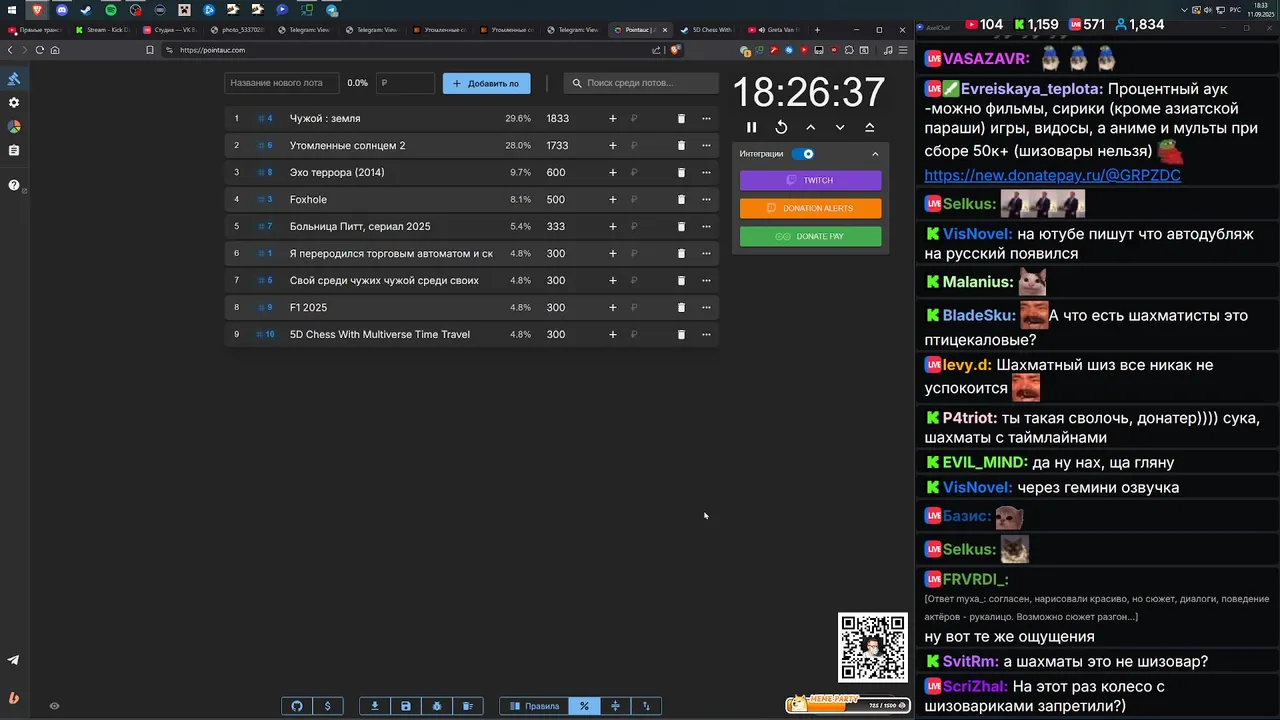Open more options for 5D Chess lot

coord(706,334)
